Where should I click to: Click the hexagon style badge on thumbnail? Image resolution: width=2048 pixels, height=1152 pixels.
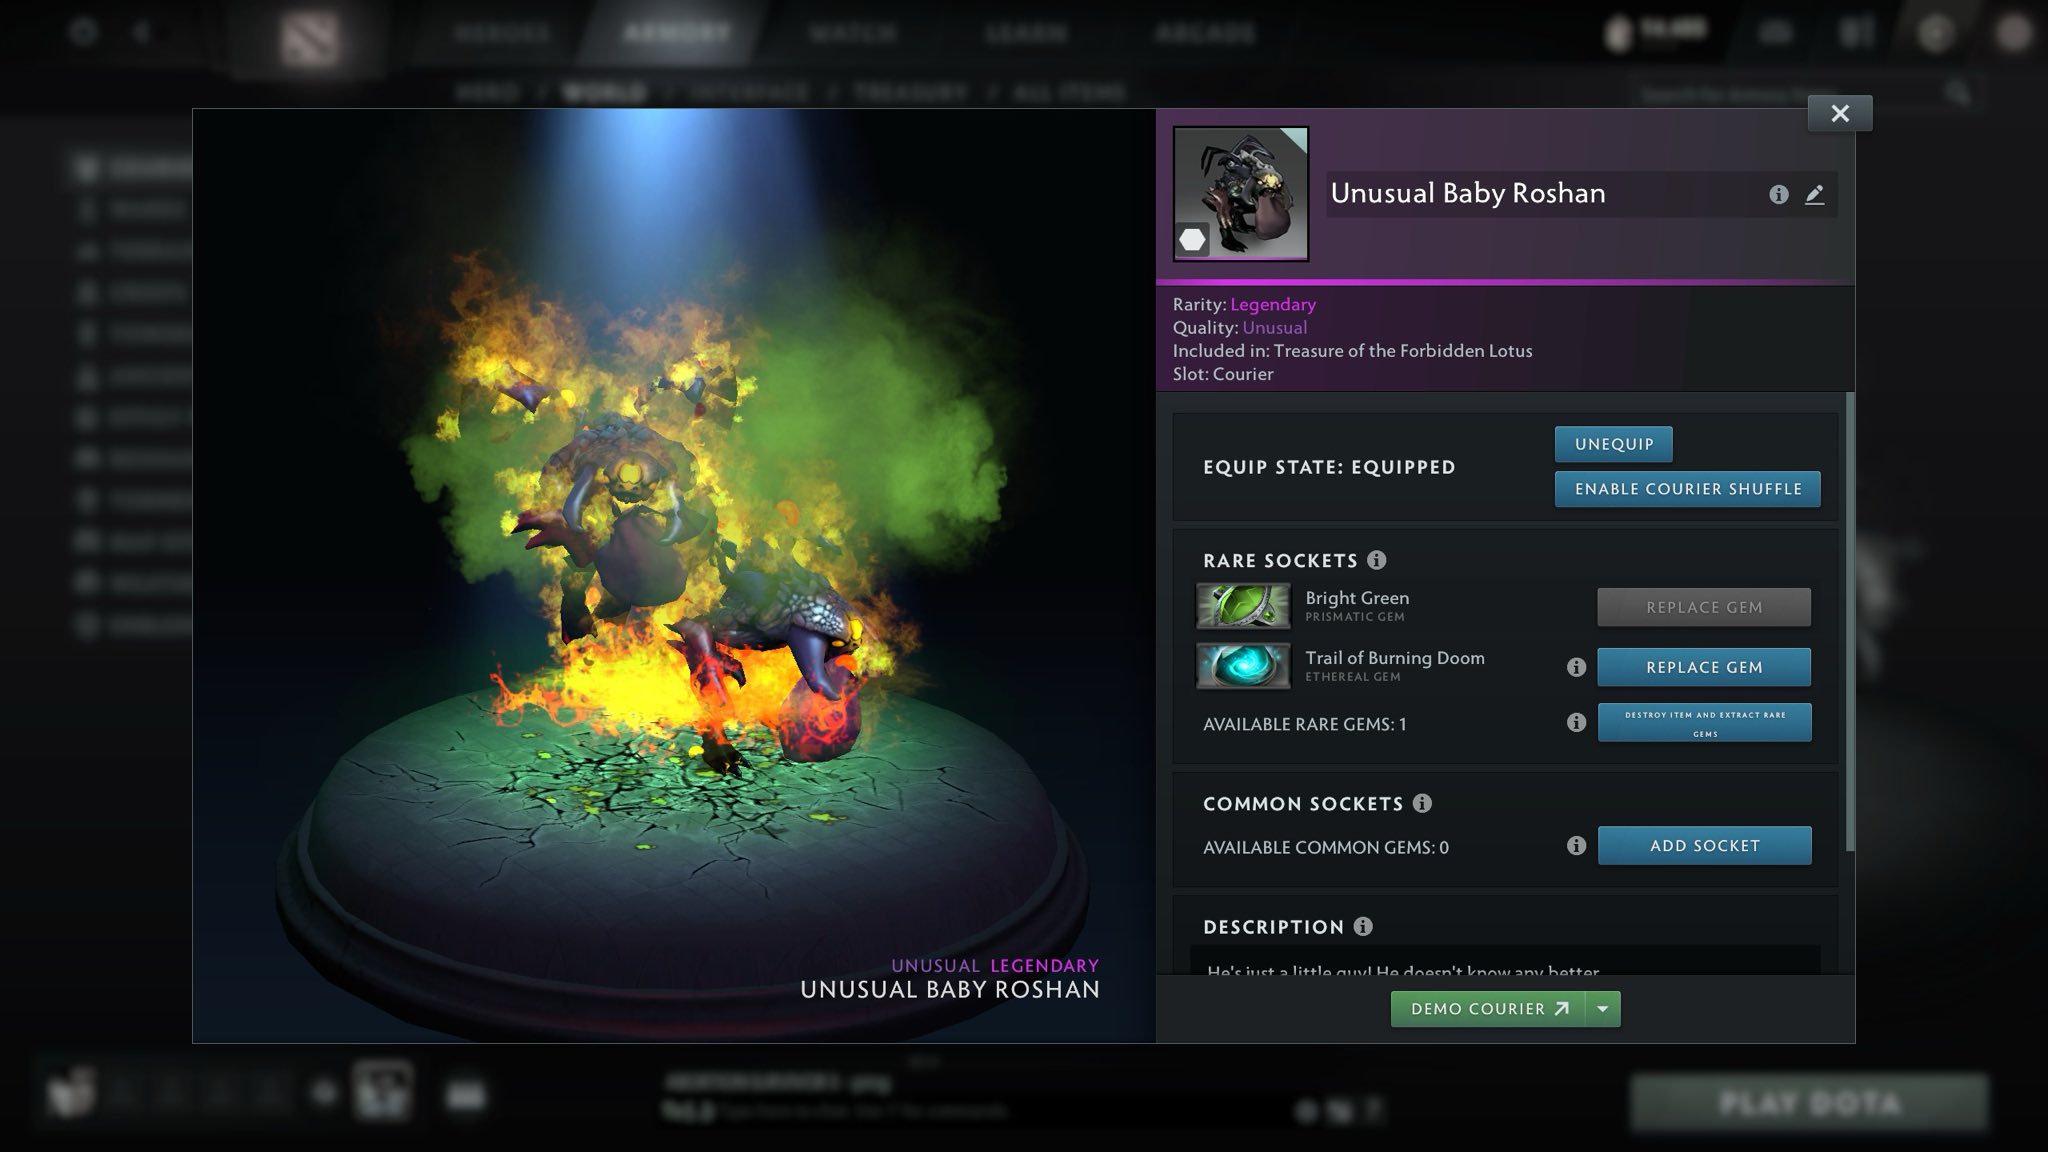1192,240
